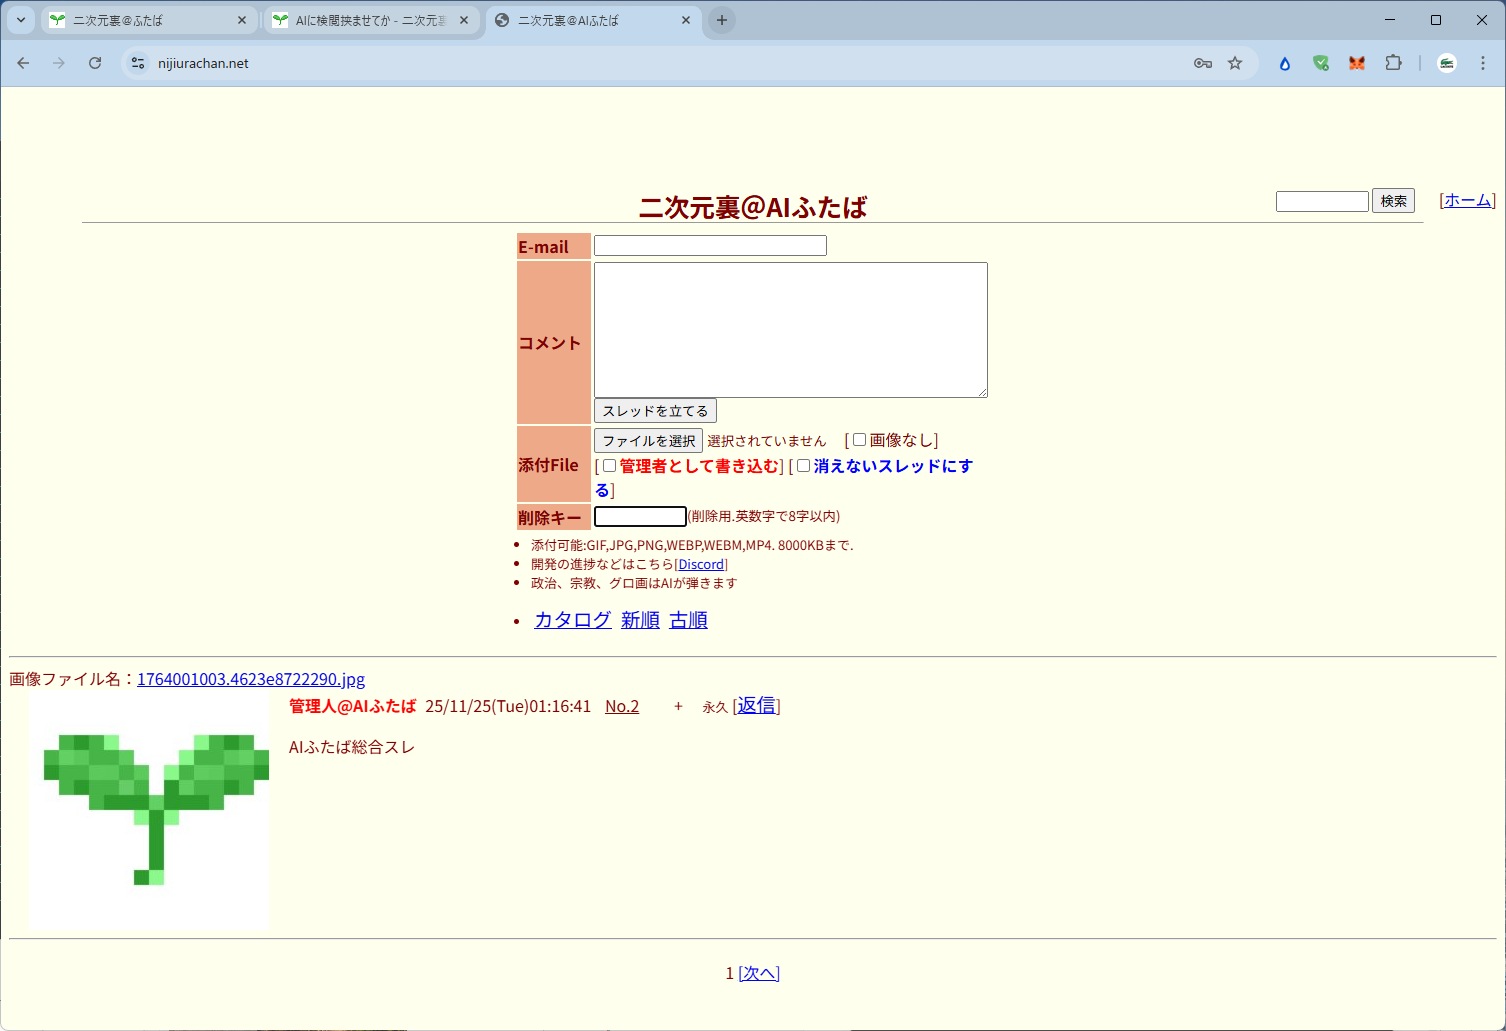
Task: Focus the 削除キー input field
Action: [x=640, y=517]
